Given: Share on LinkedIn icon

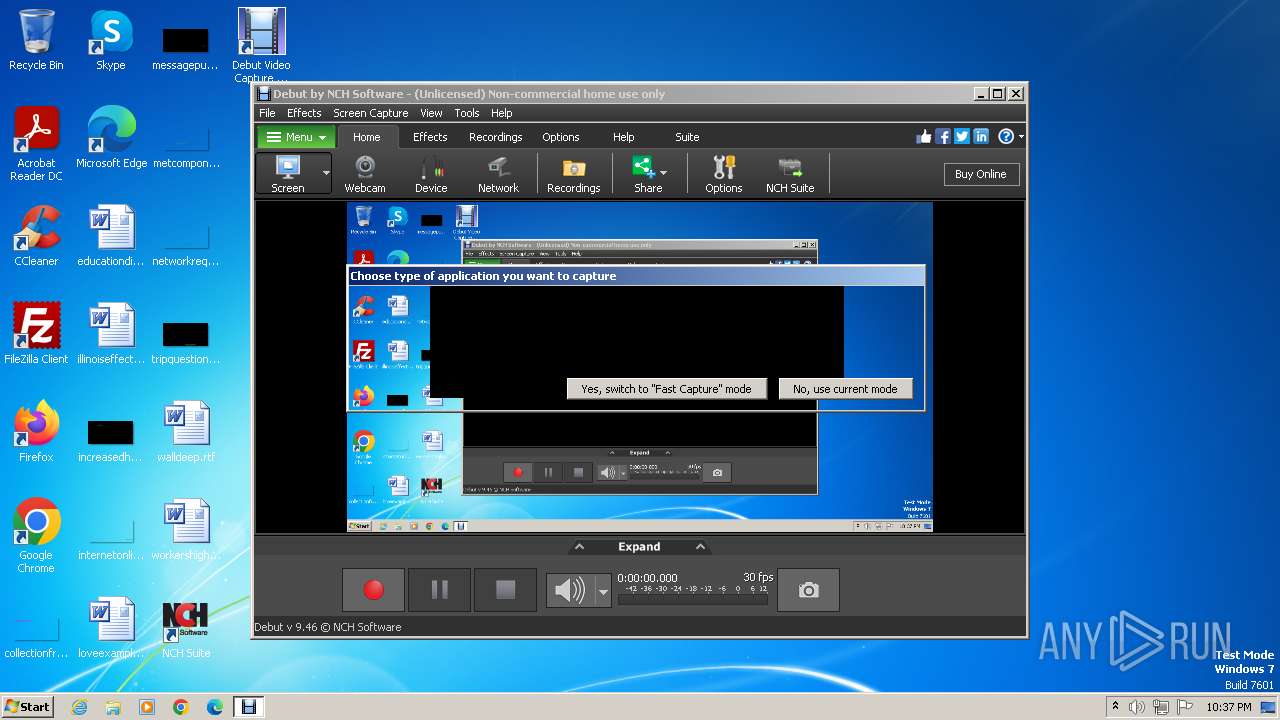Looking at the screenshot, I should pyautogui.click(x=981, y=137).
